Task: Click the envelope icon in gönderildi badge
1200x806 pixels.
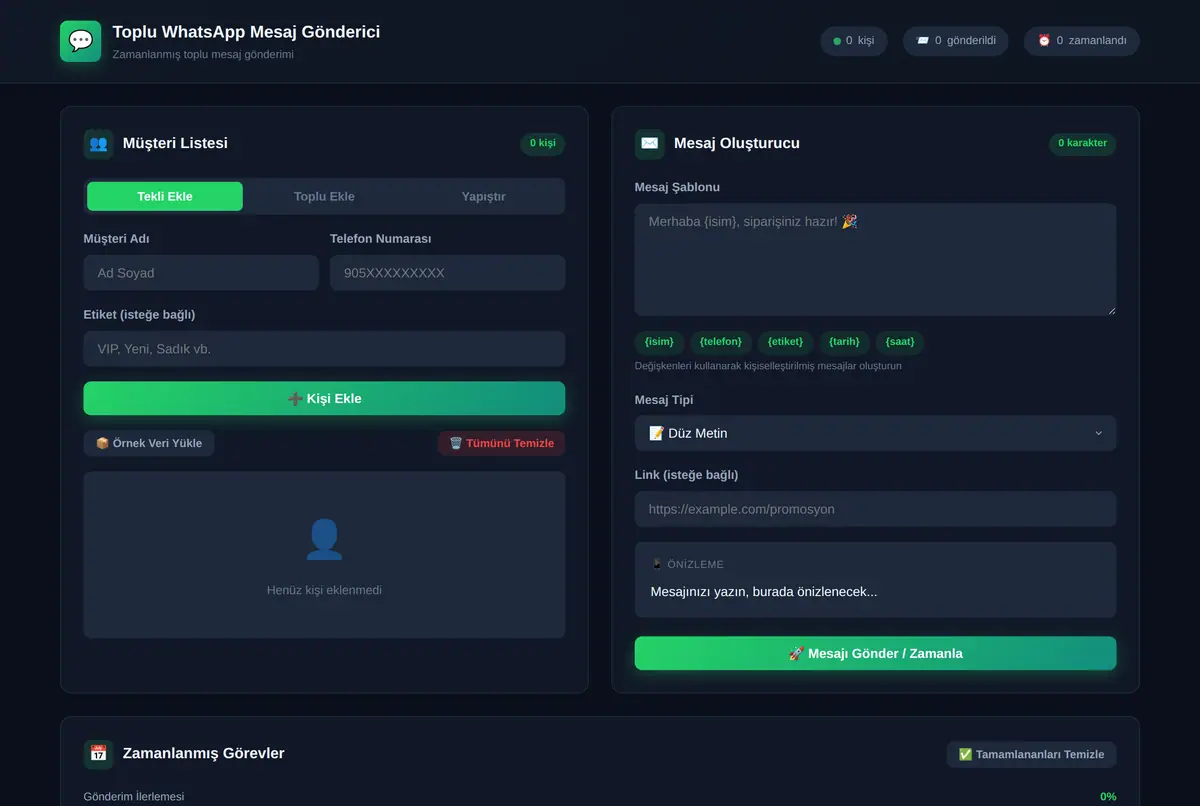Action: [922, 41]
